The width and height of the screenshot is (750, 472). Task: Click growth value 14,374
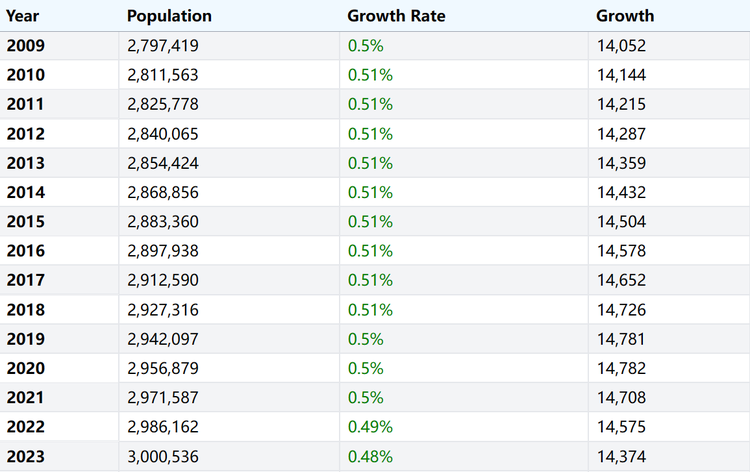pyautogui.click(x=621, y=456)
